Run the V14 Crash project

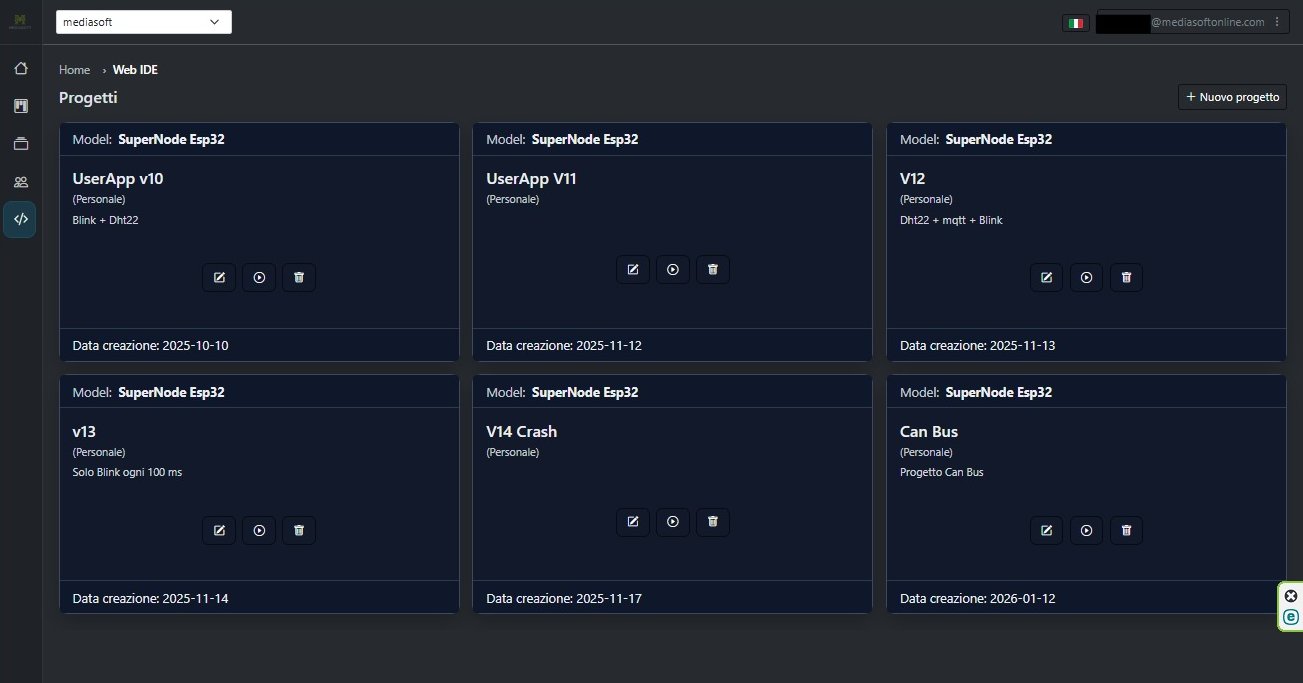point(673,521)
